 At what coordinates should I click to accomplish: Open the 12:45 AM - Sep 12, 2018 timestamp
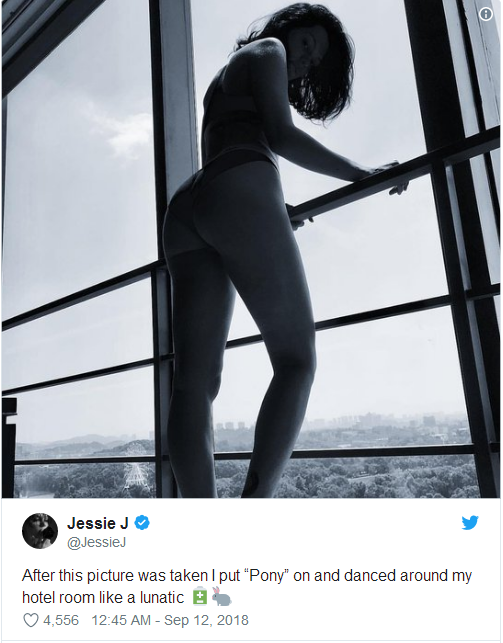(170, 620)
